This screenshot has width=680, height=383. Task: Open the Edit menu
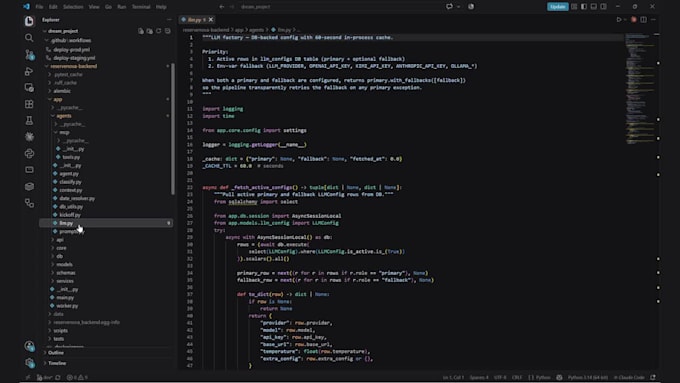pos(53,7)
